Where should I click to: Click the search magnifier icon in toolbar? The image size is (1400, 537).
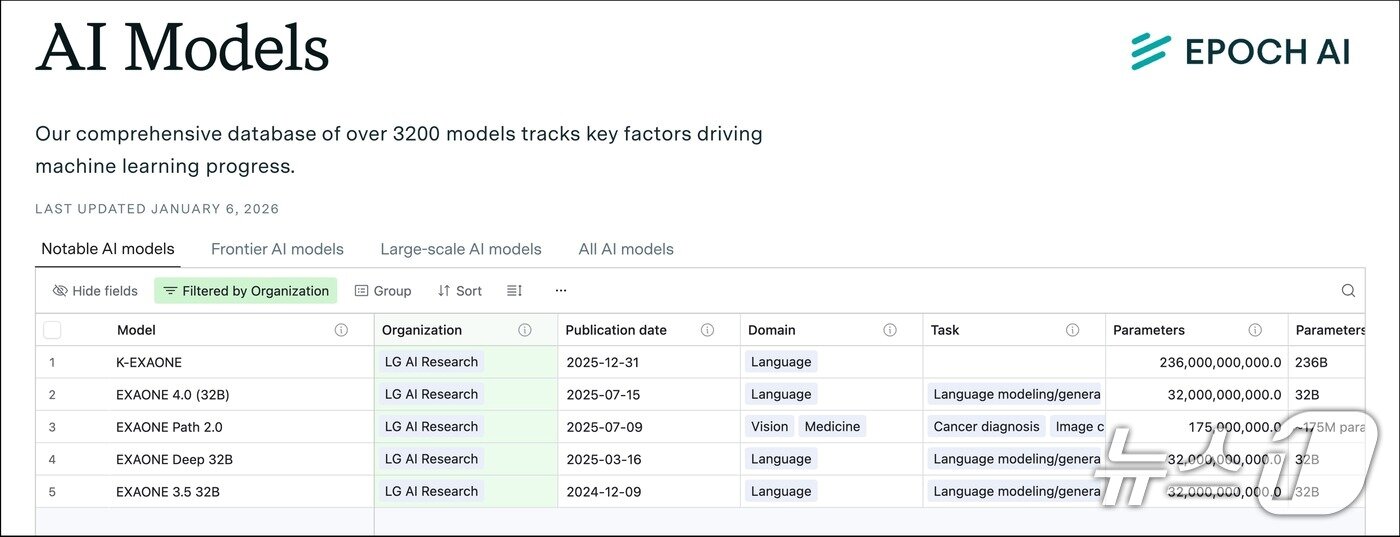point(1348,291)
